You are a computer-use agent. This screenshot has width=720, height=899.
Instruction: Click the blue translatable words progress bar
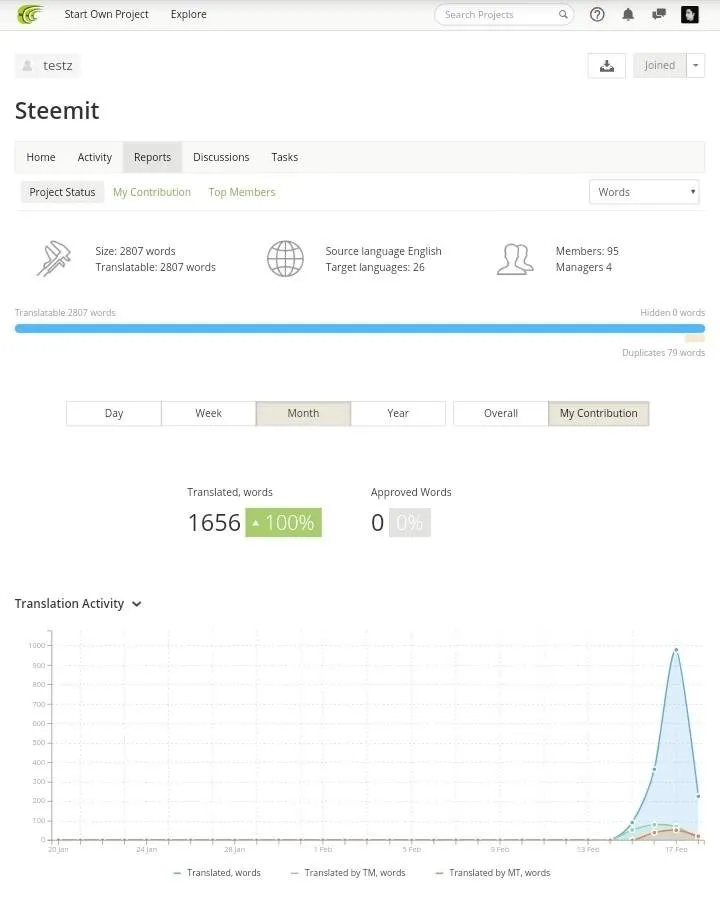(360, 329)
